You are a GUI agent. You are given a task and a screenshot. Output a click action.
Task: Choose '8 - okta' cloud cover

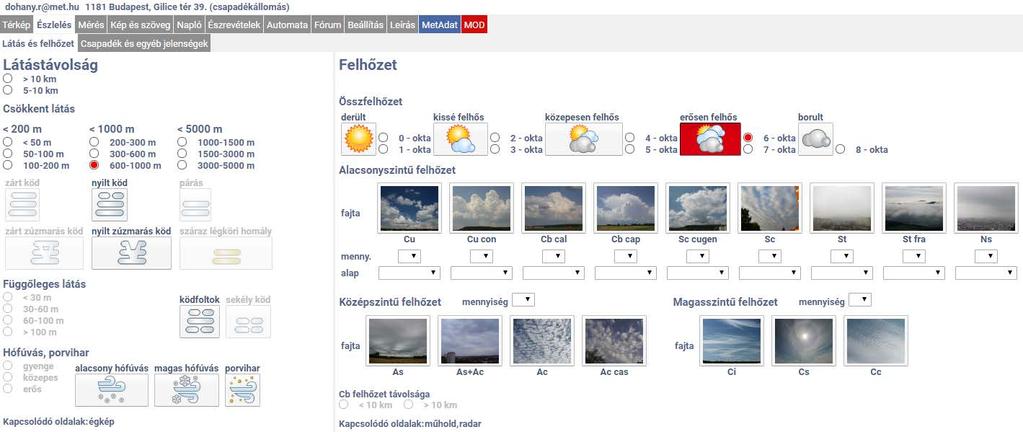[x=840, y=149]
